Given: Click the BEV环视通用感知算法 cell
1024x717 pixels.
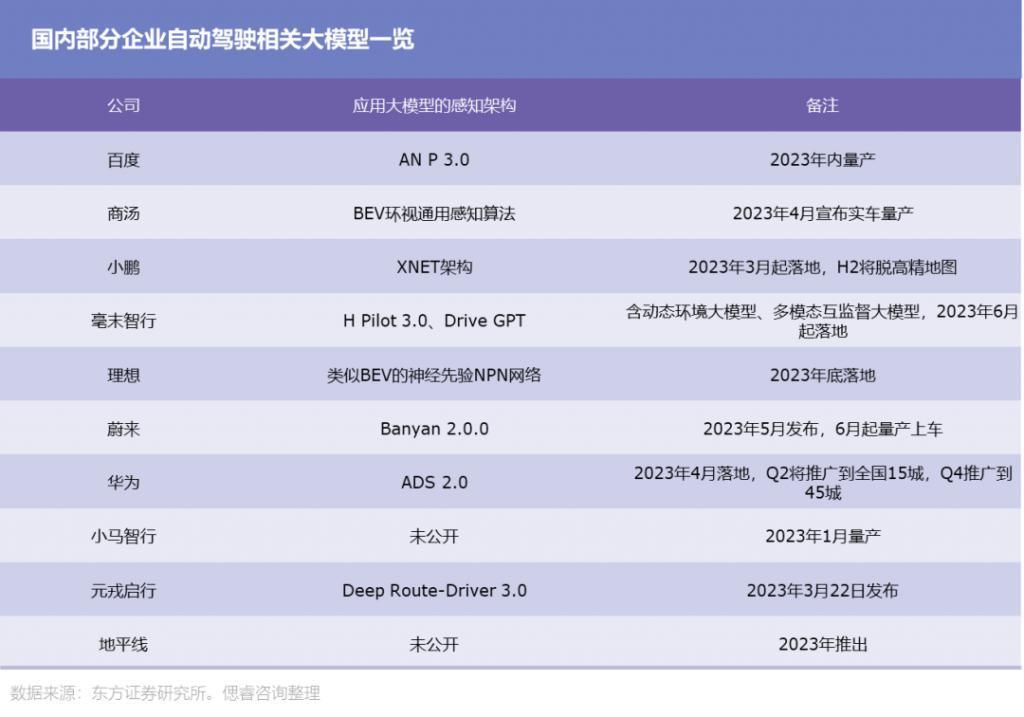Looking at the screenshot, I should coord(434,214).
